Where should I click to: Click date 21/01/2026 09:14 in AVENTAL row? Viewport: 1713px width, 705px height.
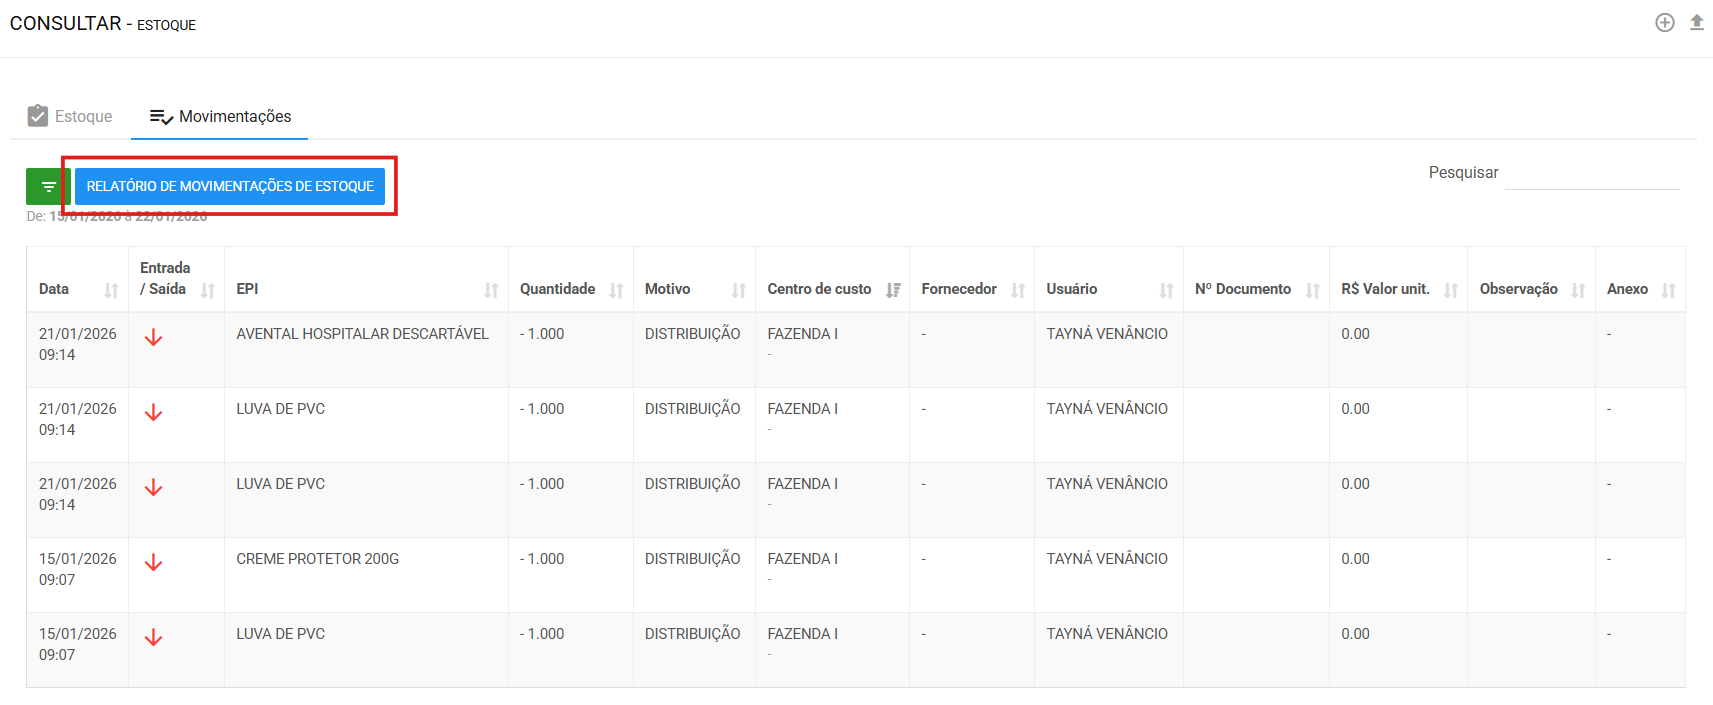pos(77,344)
